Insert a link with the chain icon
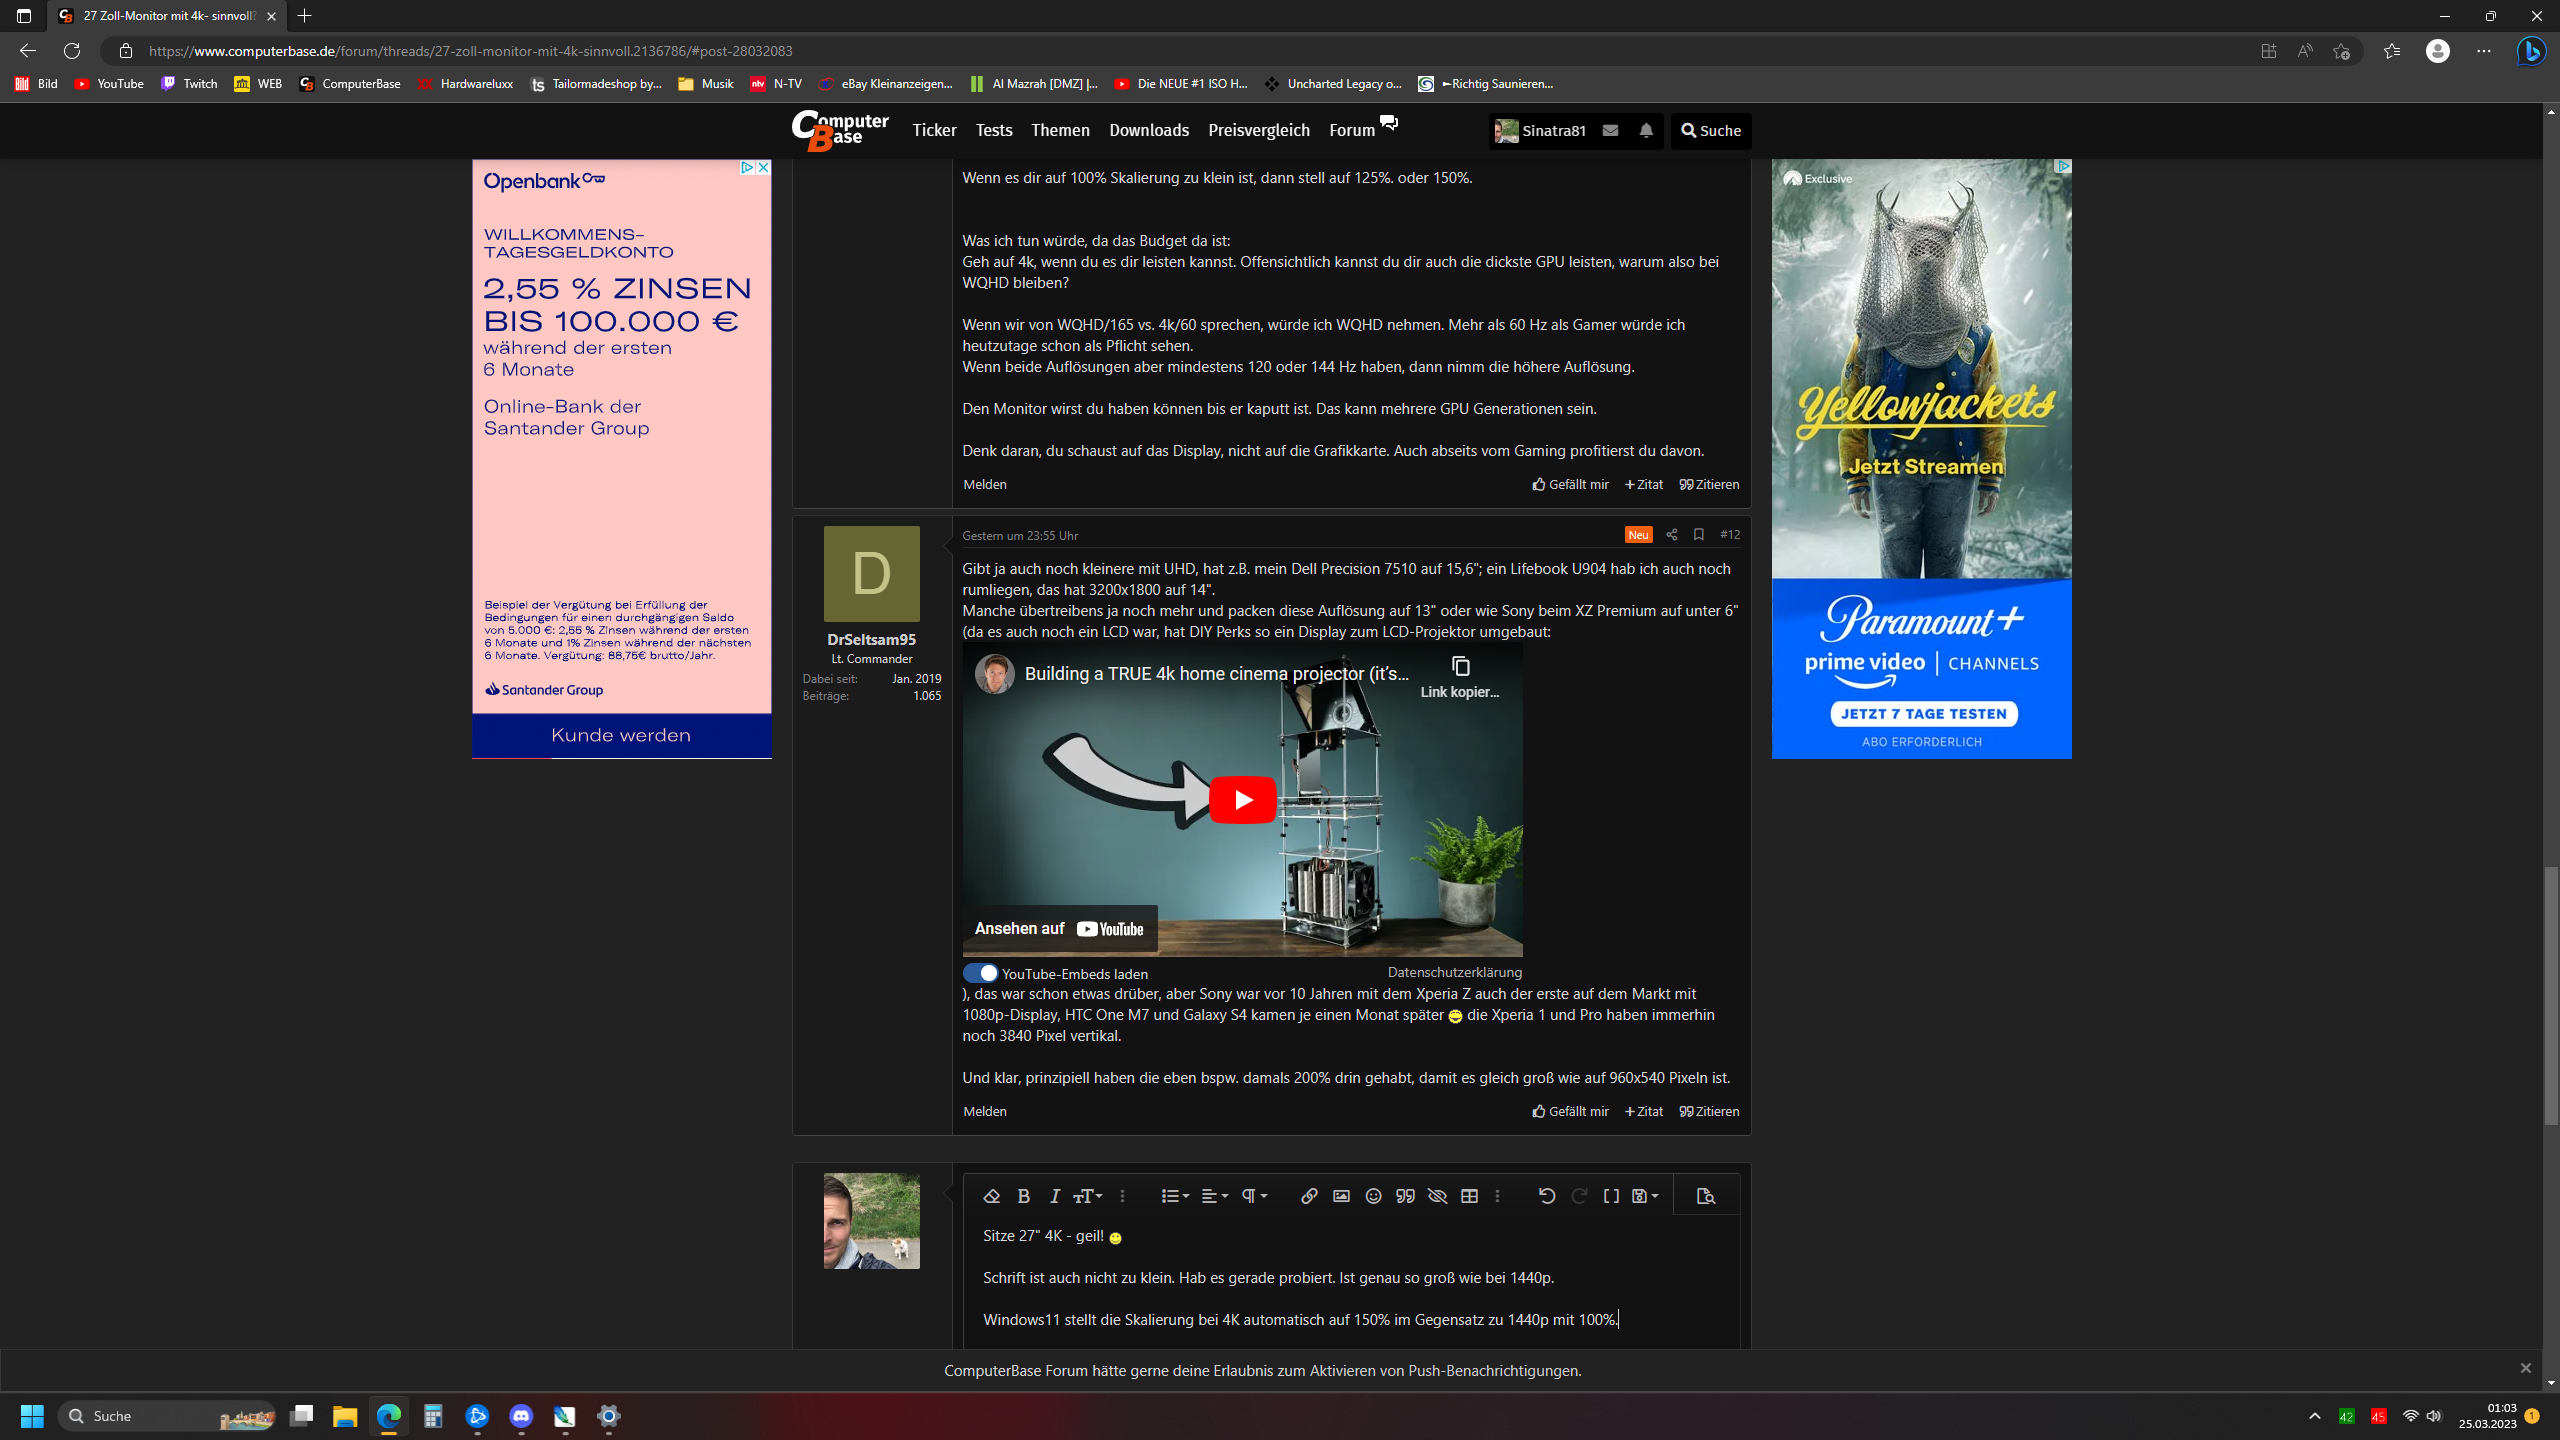Screen dimensions: 2560x1440 coord(1309,1196)
